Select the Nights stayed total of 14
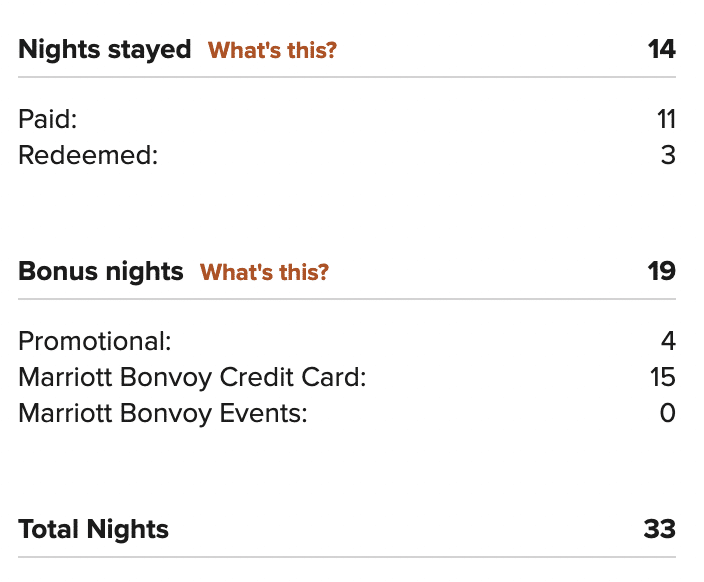Image resolution: width=704 pixels, height=582 pixels. (661, 49)
